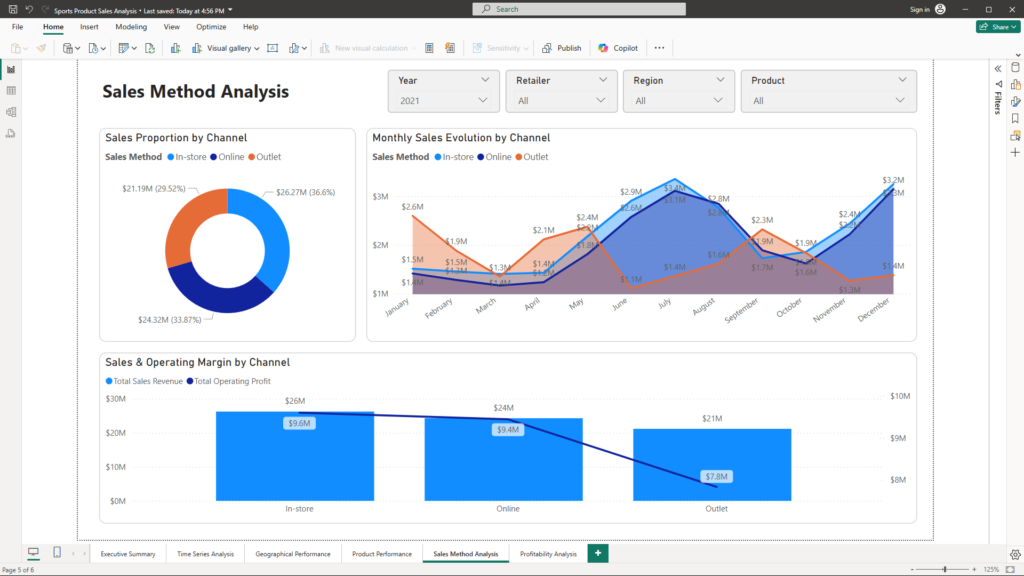1024x576 pixels.
Task: Switch to mobile layout icon
Action: (x=57, y=553)
